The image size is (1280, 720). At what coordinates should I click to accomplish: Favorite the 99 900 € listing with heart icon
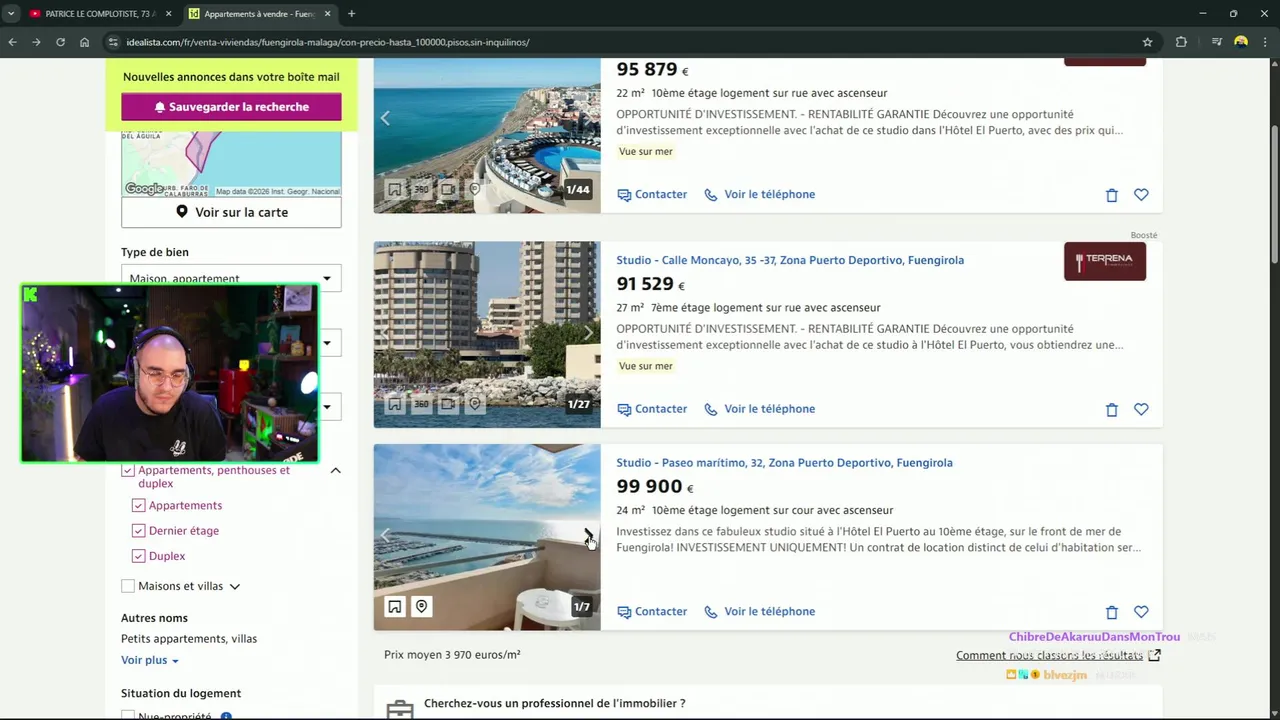[1141, 612]
